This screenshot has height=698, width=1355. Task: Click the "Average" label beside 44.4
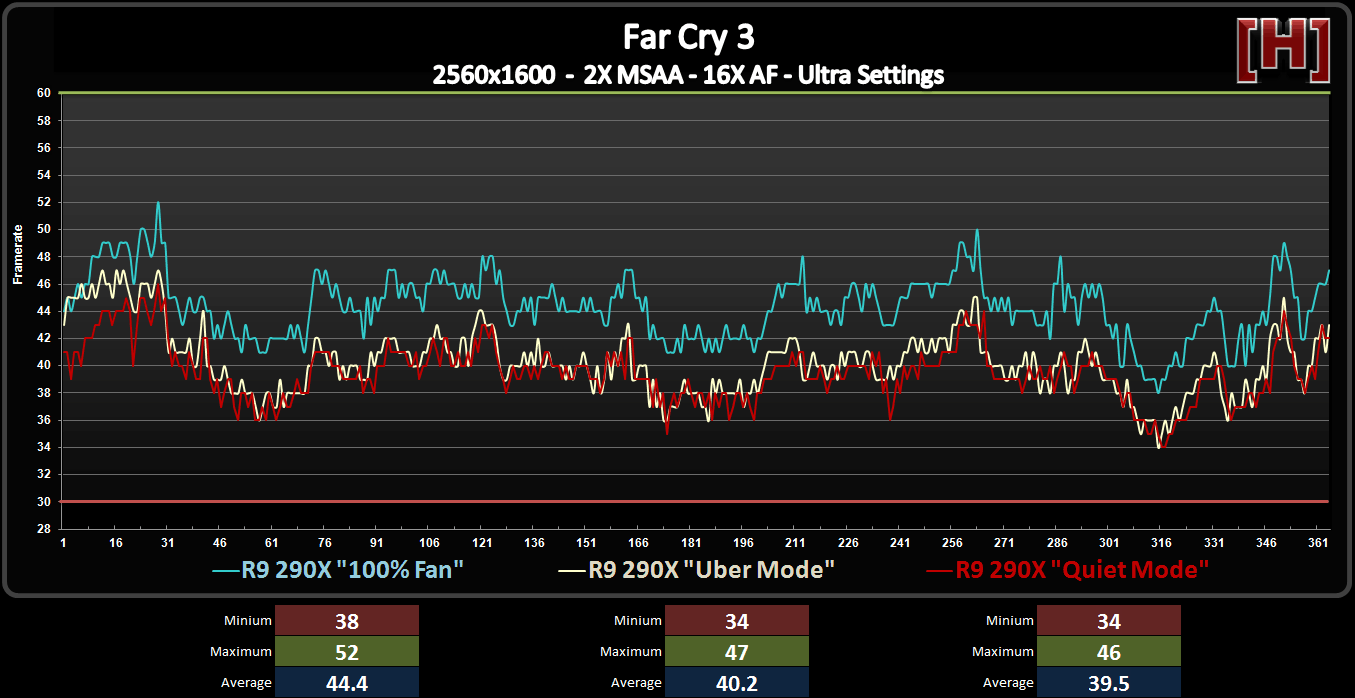(x=246, y=683)
